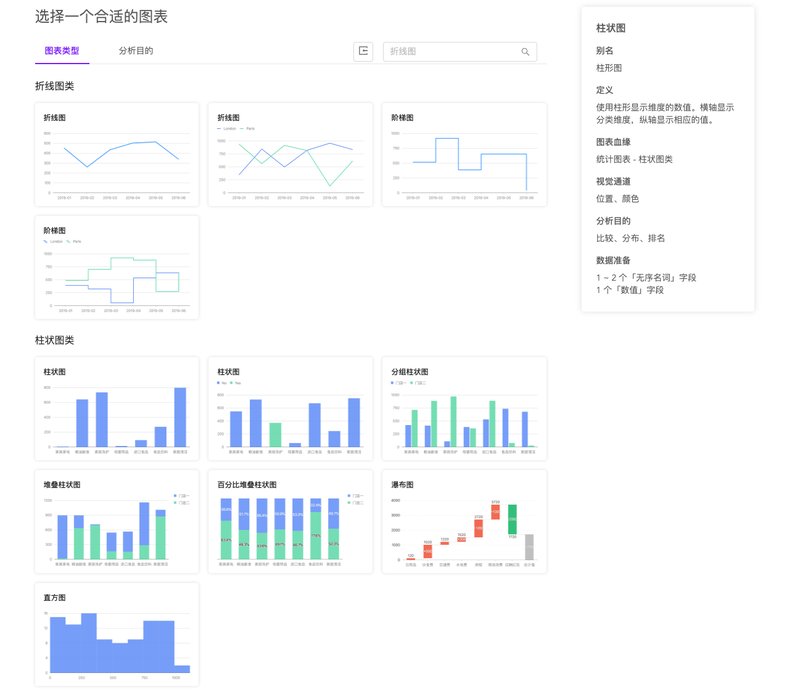
Task: Select the 瀑布图 waterfall chart card
Action: (x=464, y=522)
